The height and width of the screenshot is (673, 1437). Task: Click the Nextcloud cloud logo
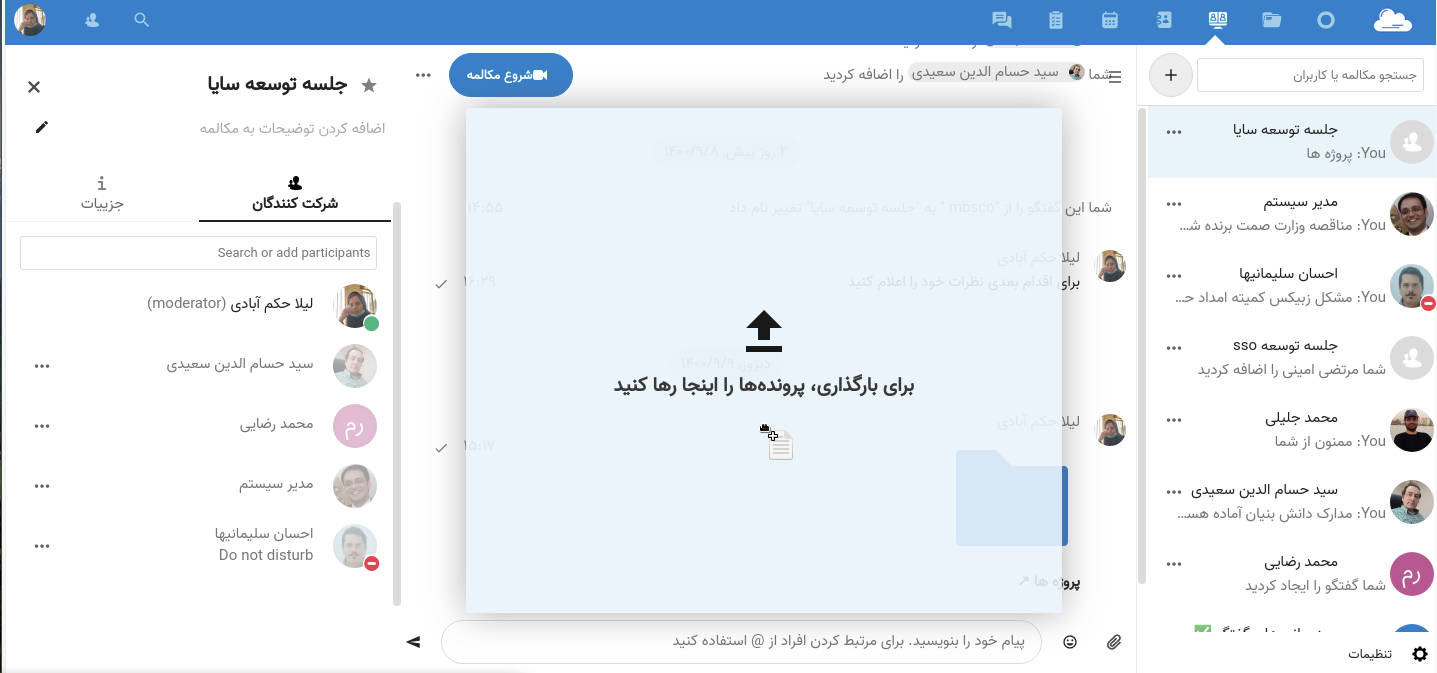[1392, 20]
